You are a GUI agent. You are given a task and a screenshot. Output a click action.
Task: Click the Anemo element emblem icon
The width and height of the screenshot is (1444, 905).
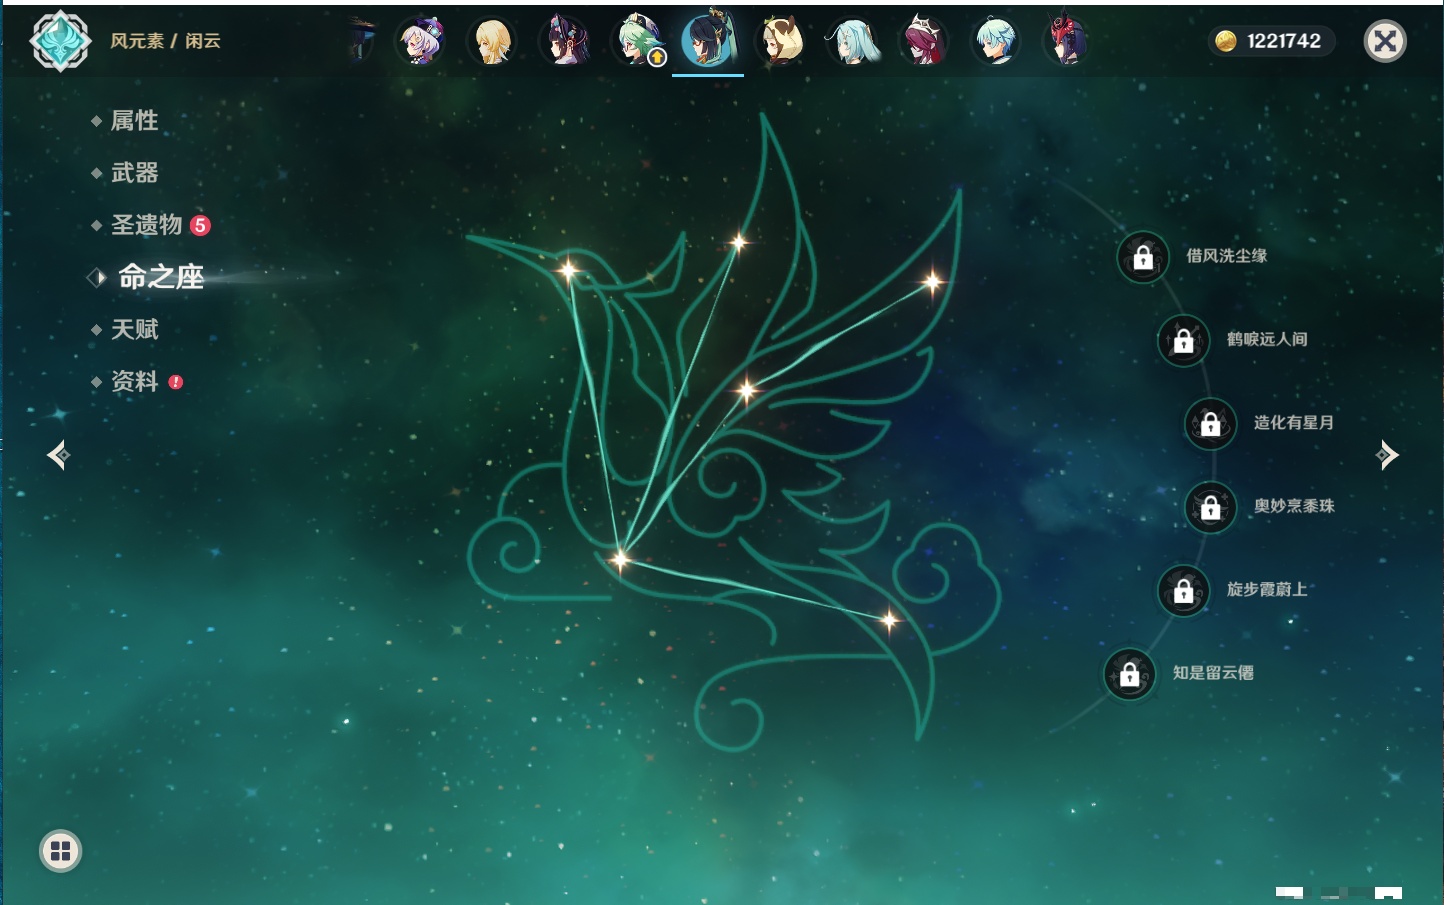[x=60, y=41]
